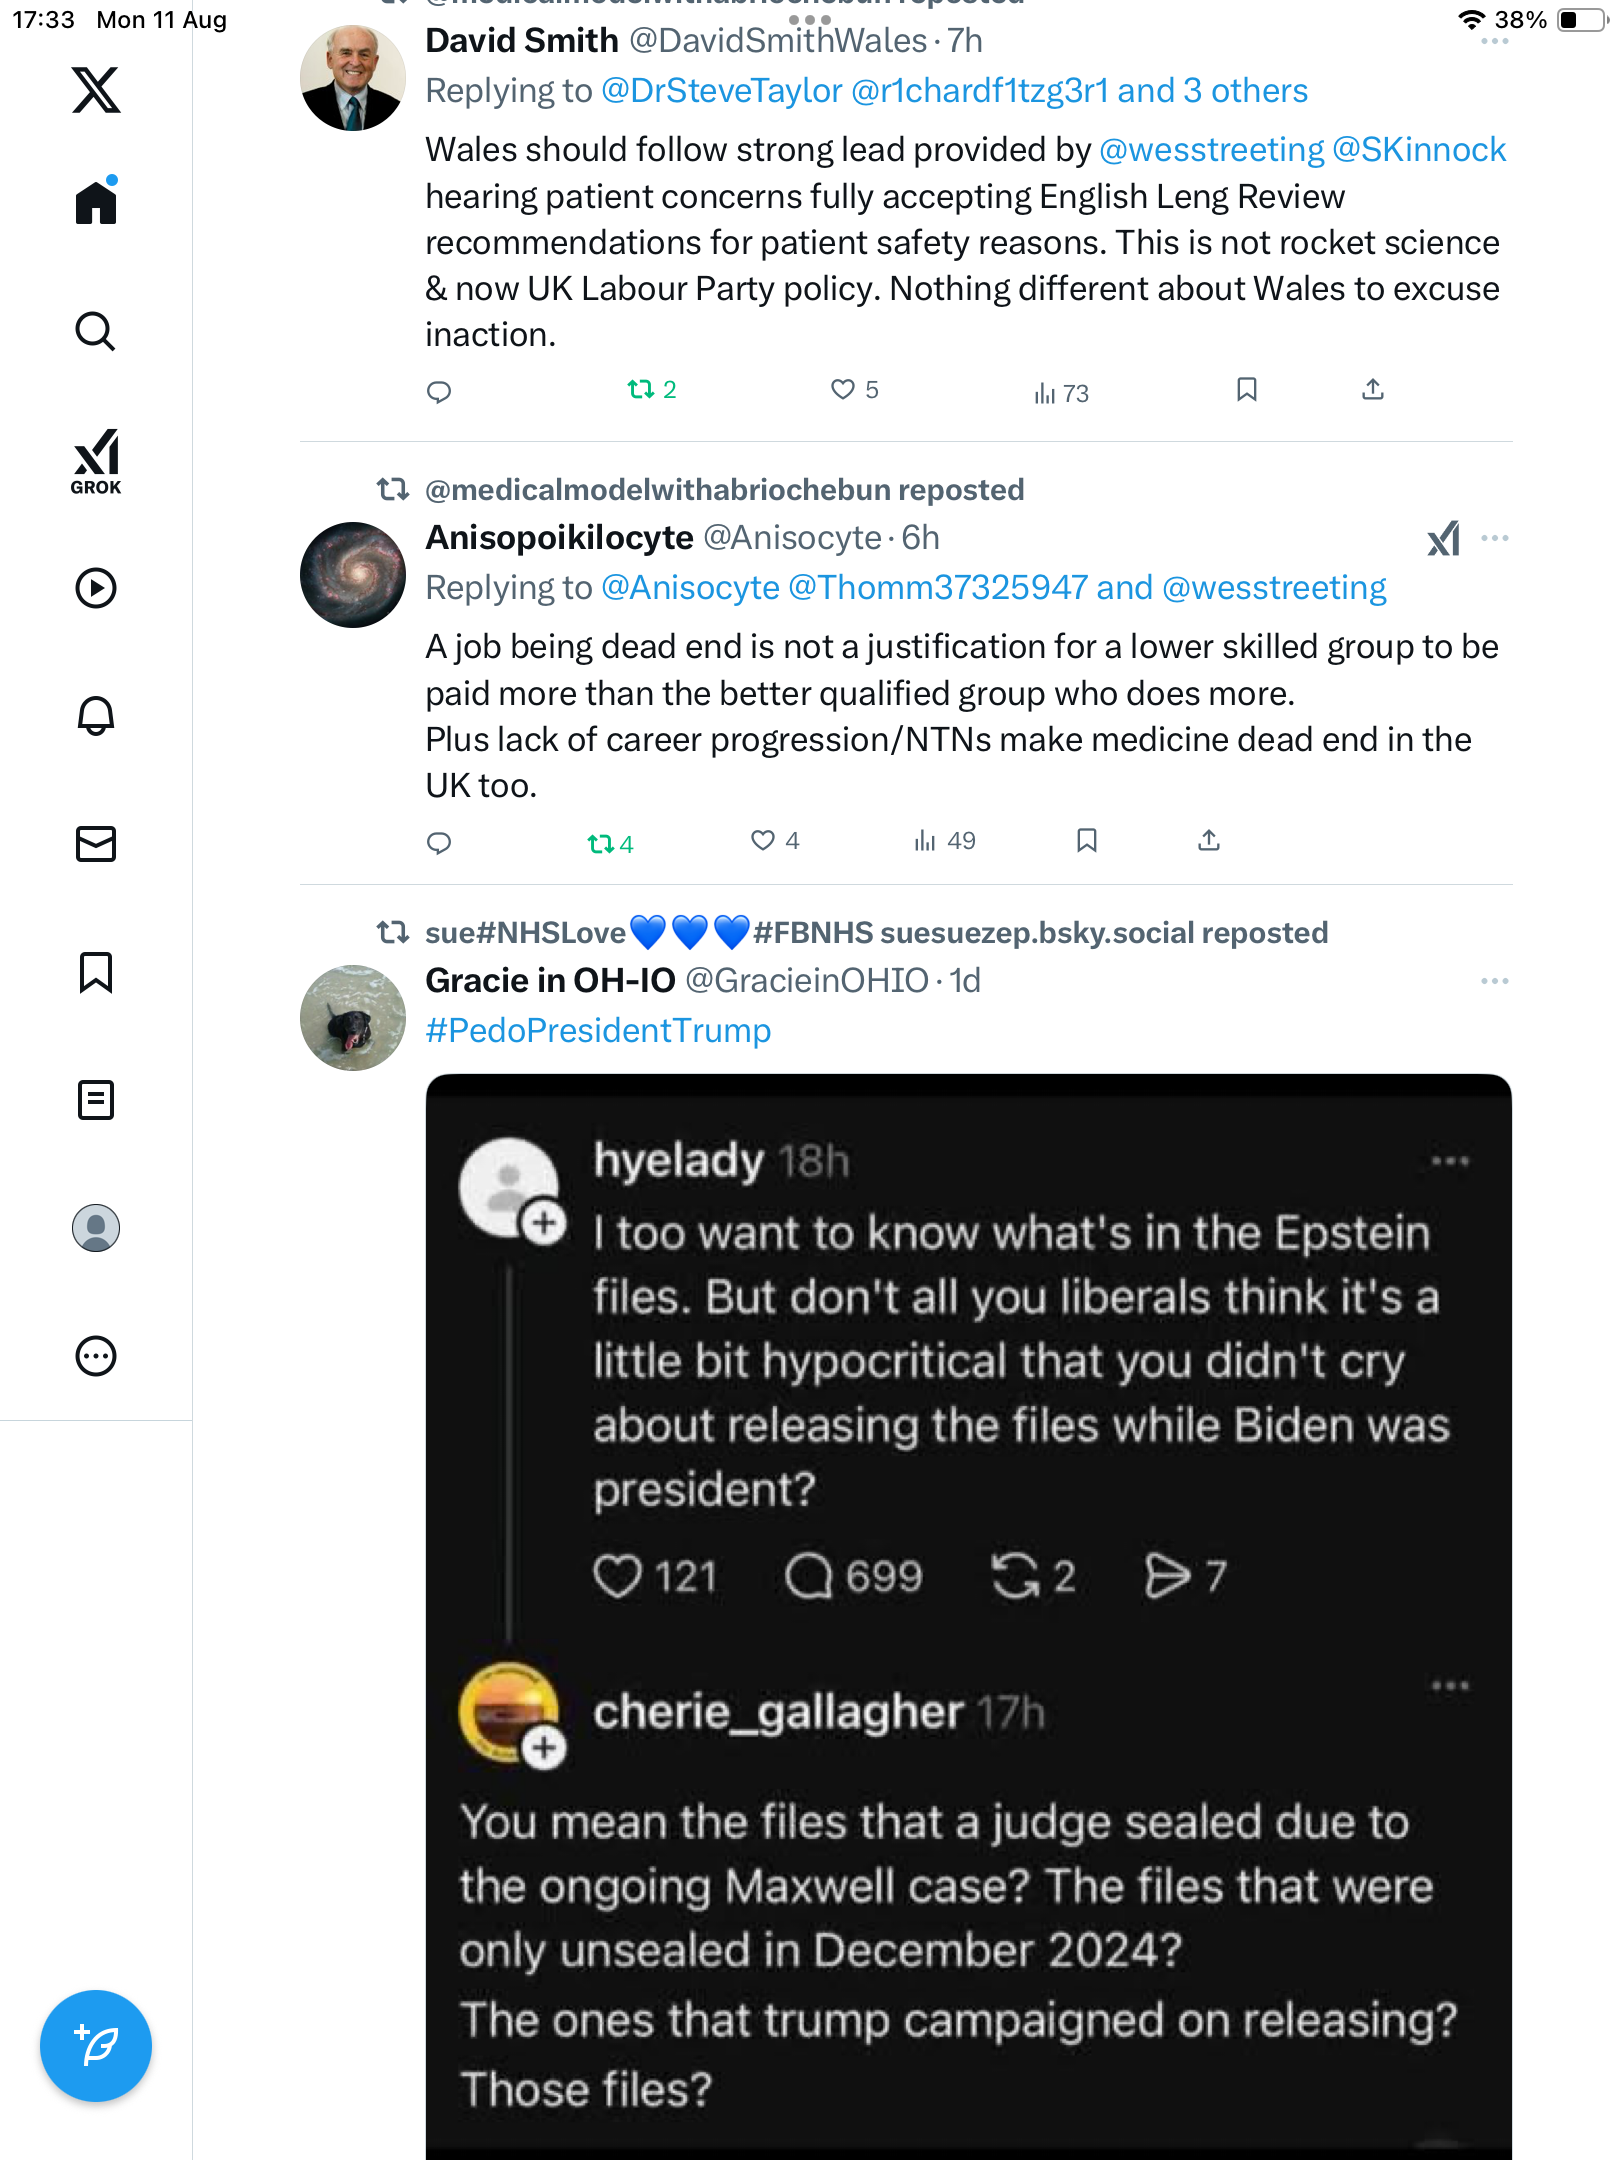Click the compose new post button
The width and height of the screenshot is (1620, 2160).
[96, 2045]
